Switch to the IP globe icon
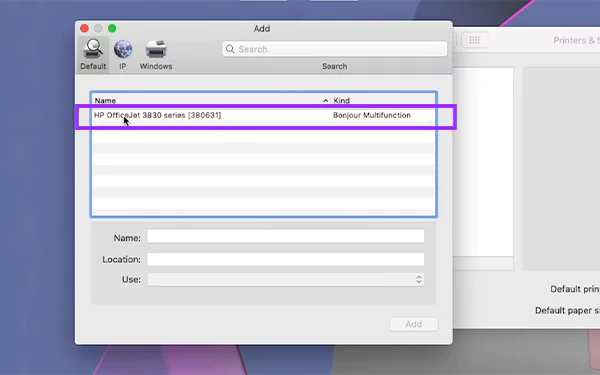 click(x=123, y=49)
